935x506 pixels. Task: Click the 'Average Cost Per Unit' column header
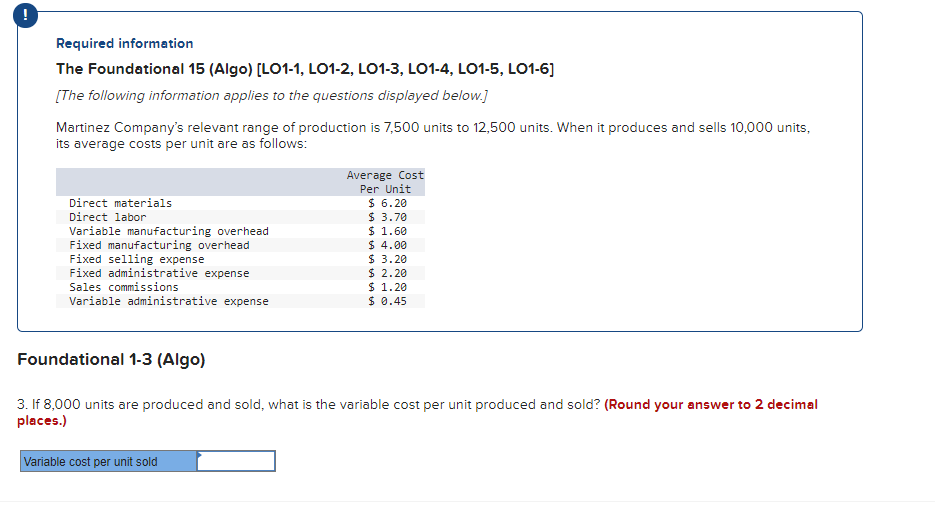(385, 182)
